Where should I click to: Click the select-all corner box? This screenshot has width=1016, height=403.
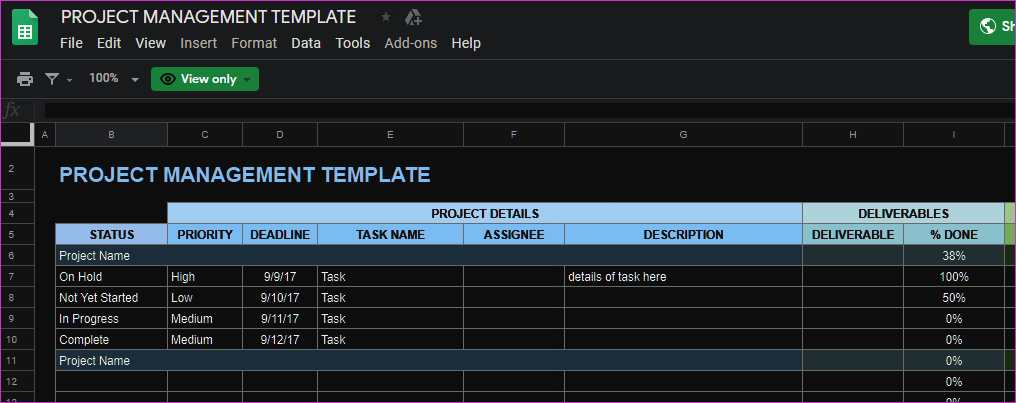point(17,134)
